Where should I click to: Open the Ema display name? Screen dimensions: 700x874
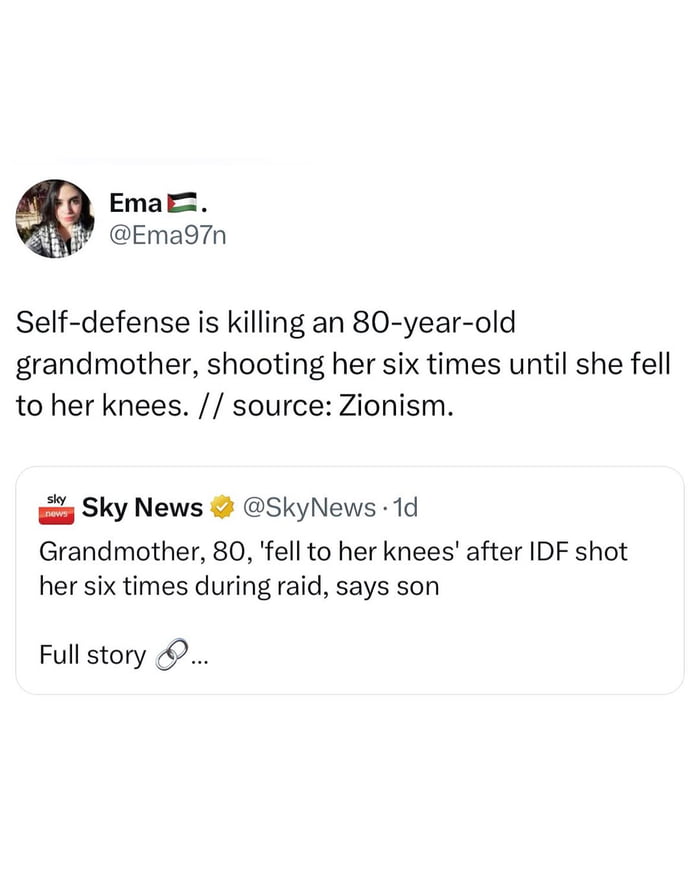pyautogui.click(x=135, y=203)
